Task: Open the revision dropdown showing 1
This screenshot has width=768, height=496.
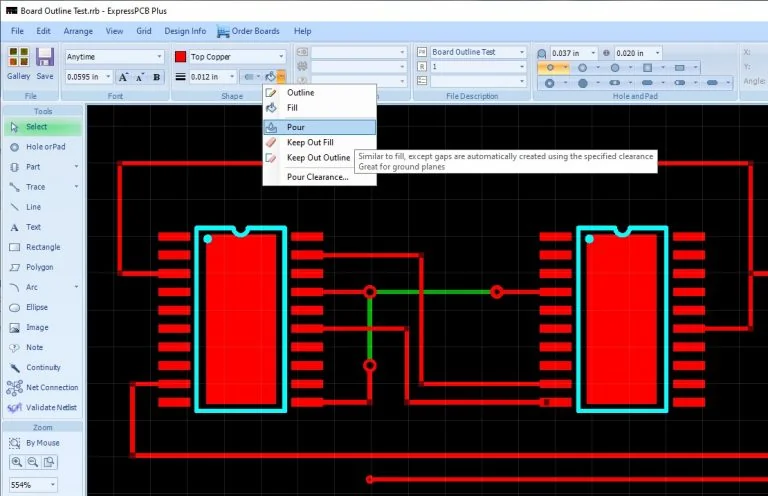Action: (522, 67)
